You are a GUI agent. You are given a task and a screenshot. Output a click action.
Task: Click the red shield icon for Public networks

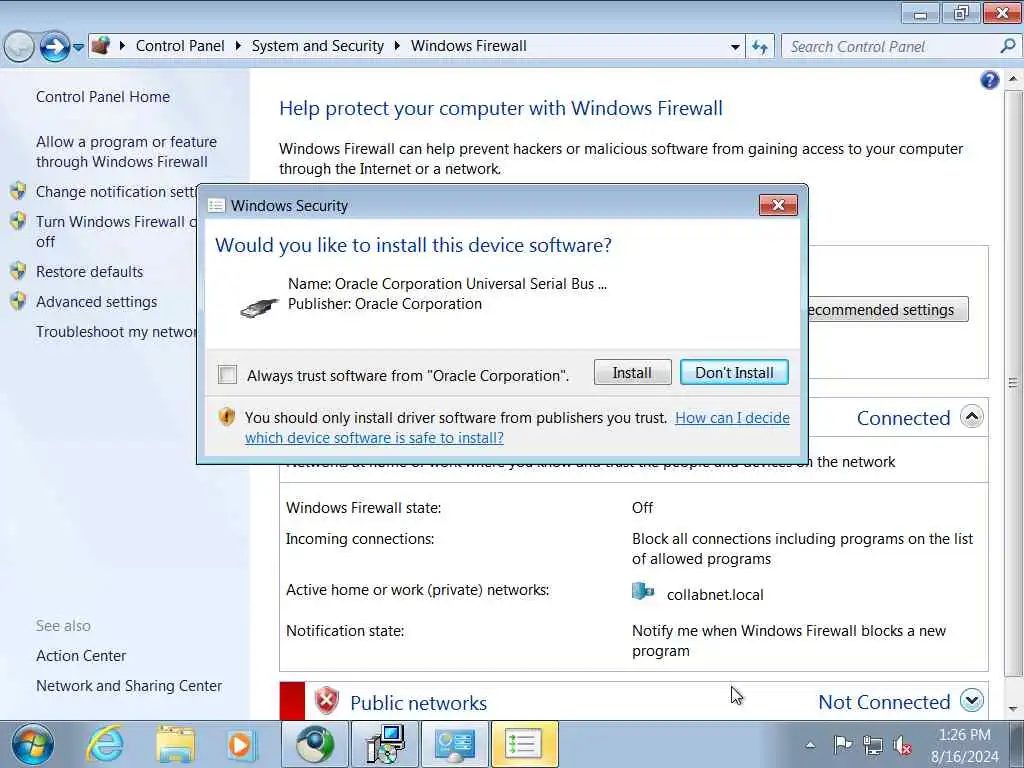tap(326, 701)
